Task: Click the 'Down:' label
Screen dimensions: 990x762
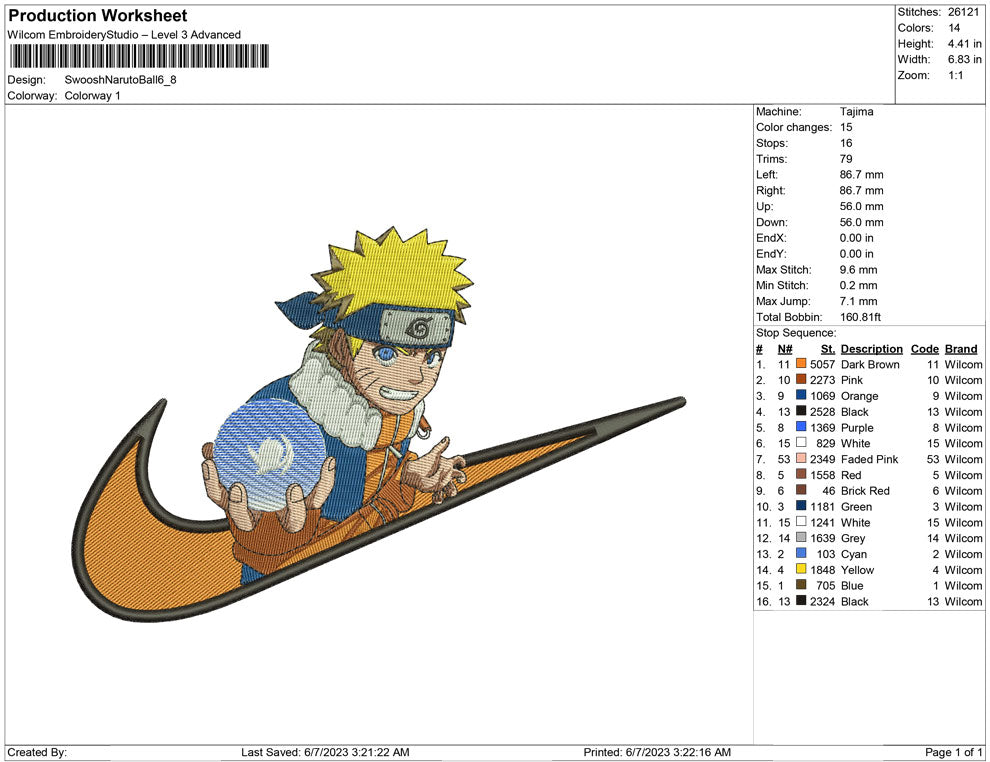Action: [771, 222]
